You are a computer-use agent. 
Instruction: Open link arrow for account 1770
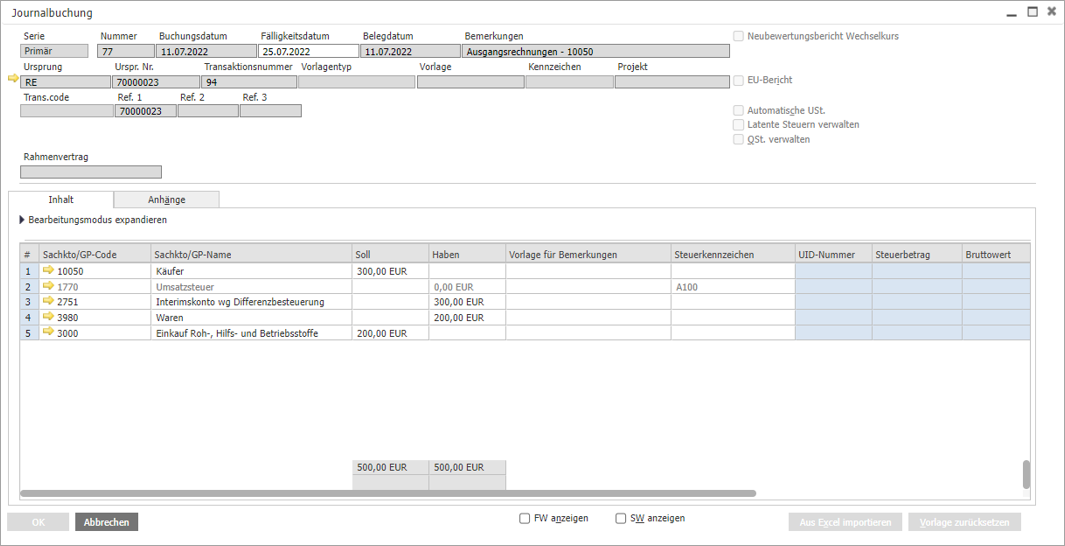point(48,286)
